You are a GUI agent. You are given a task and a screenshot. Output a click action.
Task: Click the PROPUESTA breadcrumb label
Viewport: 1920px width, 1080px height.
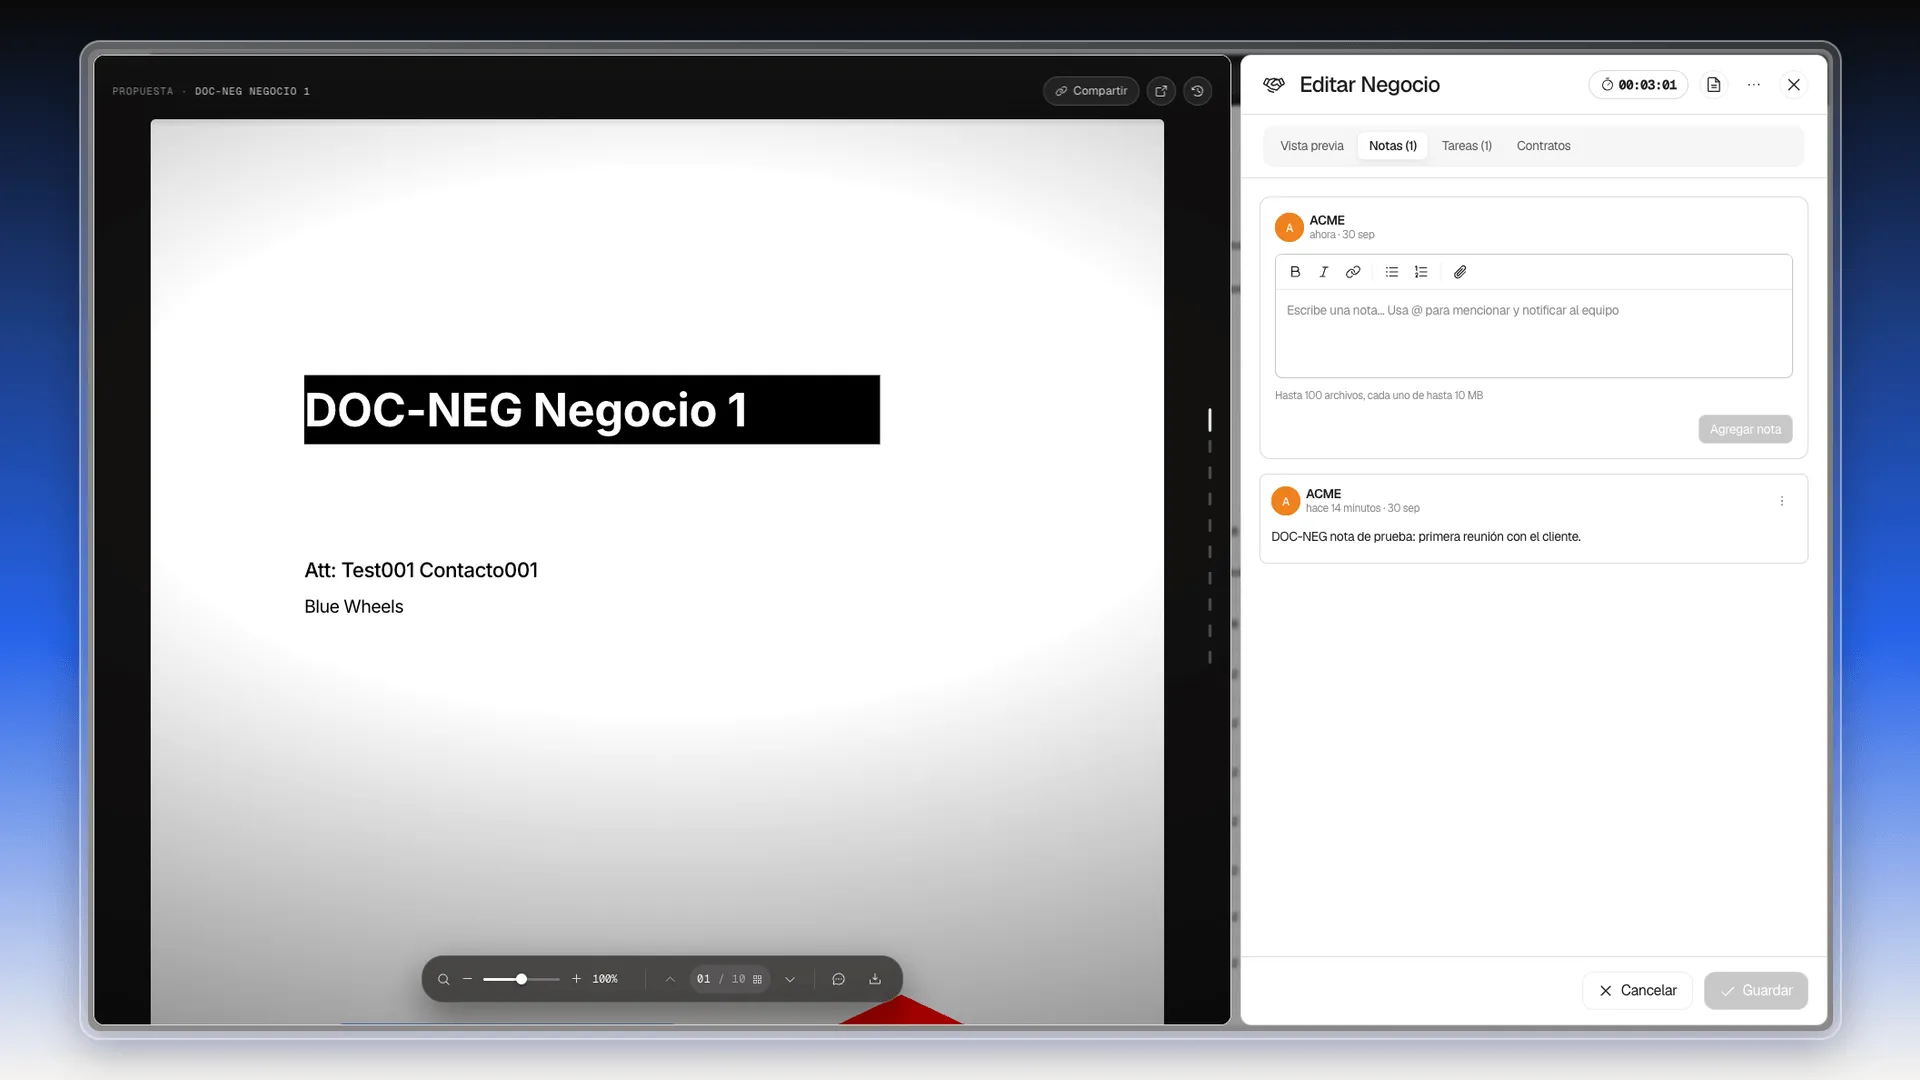[143, 91]
